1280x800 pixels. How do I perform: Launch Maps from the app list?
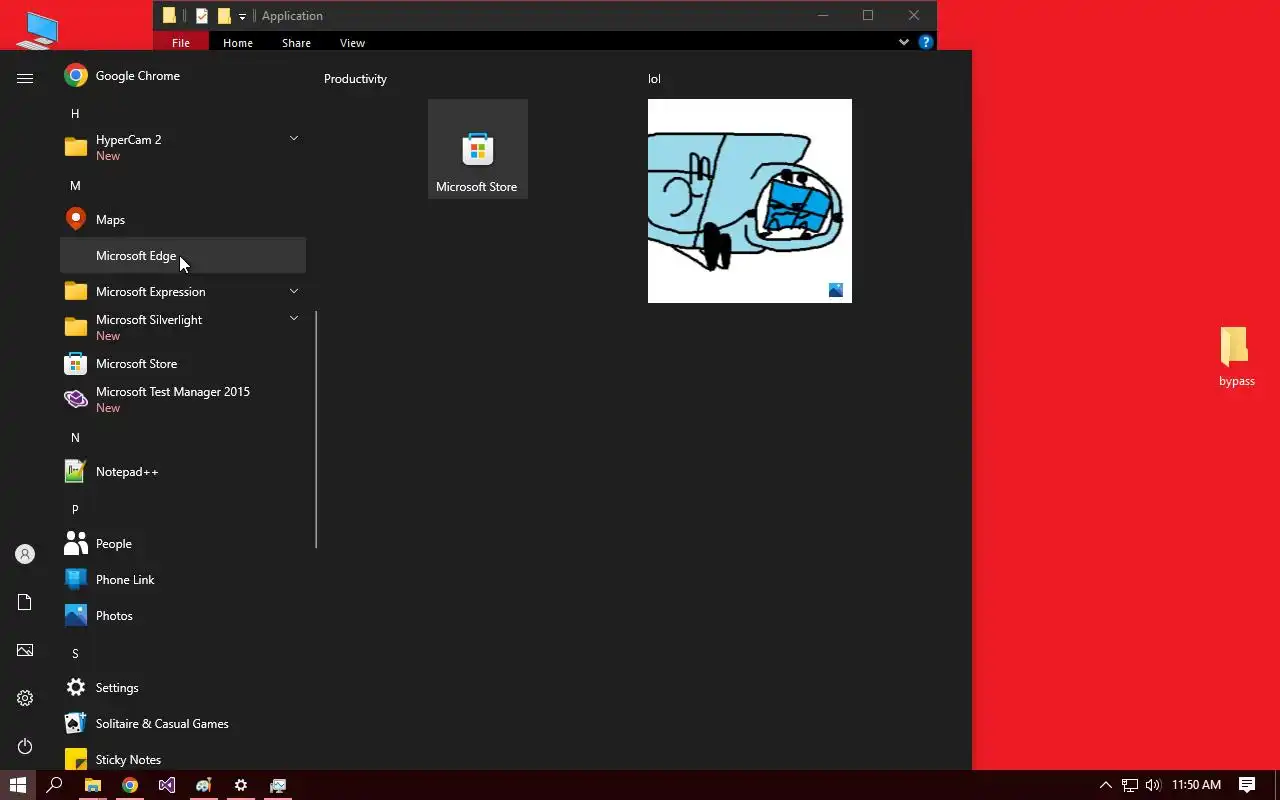click(x=183, y=220)
